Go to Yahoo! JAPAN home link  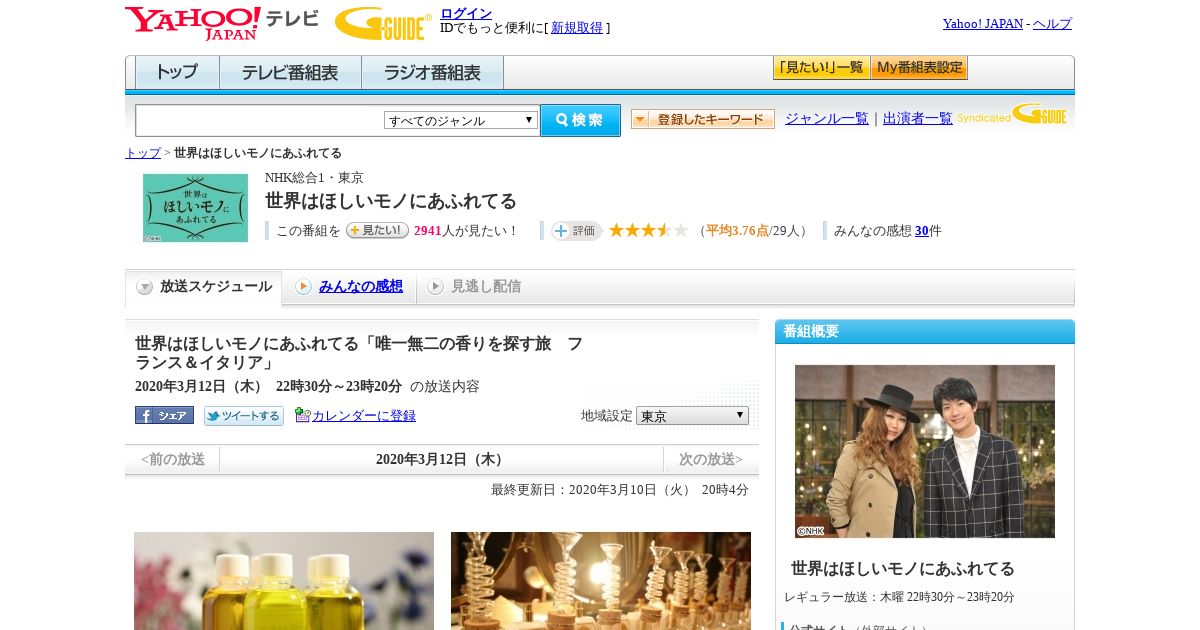pyautogui.click(x=983, y=23)
